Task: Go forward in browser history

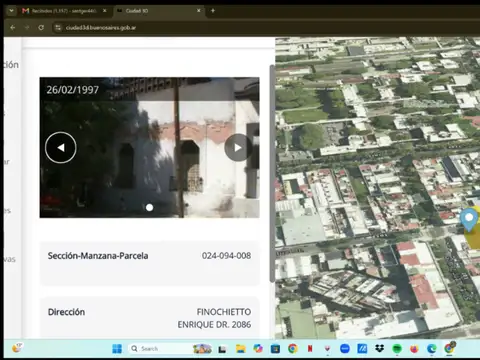Action: point(27,28)
